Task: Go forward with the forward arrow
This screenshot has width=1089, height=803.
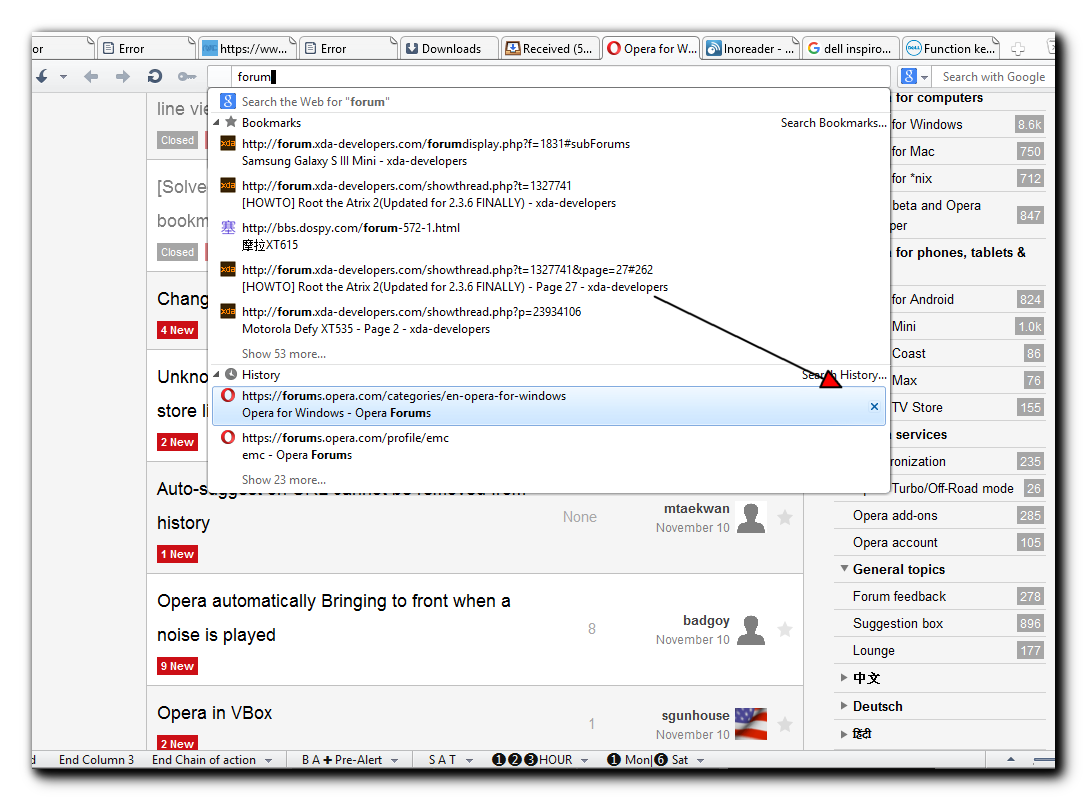Action: tap(123, 76)
